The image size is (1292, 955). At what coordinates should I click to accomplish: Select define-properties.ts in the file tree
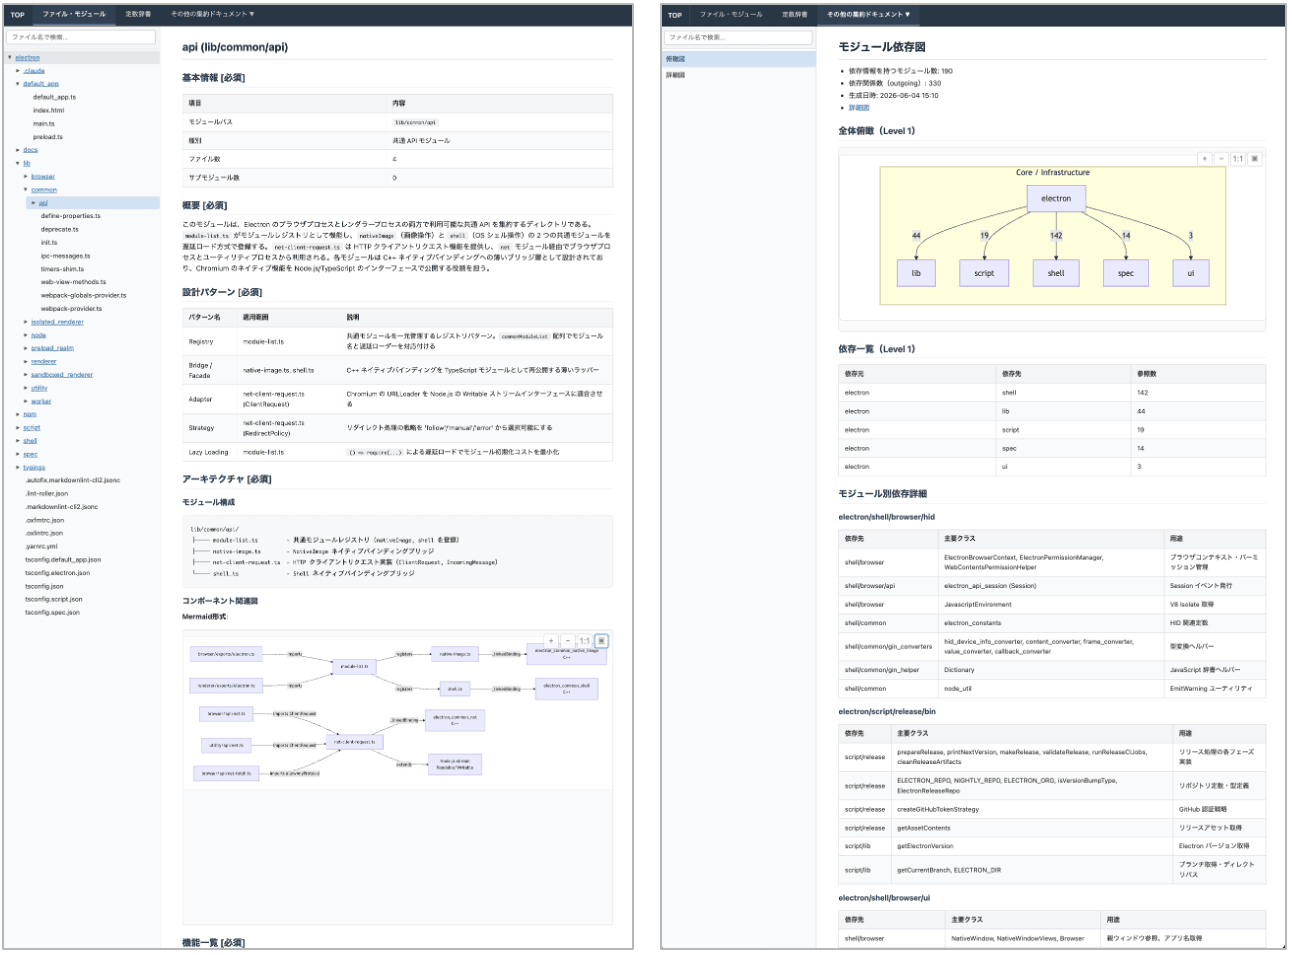click(x=71, y=216)
